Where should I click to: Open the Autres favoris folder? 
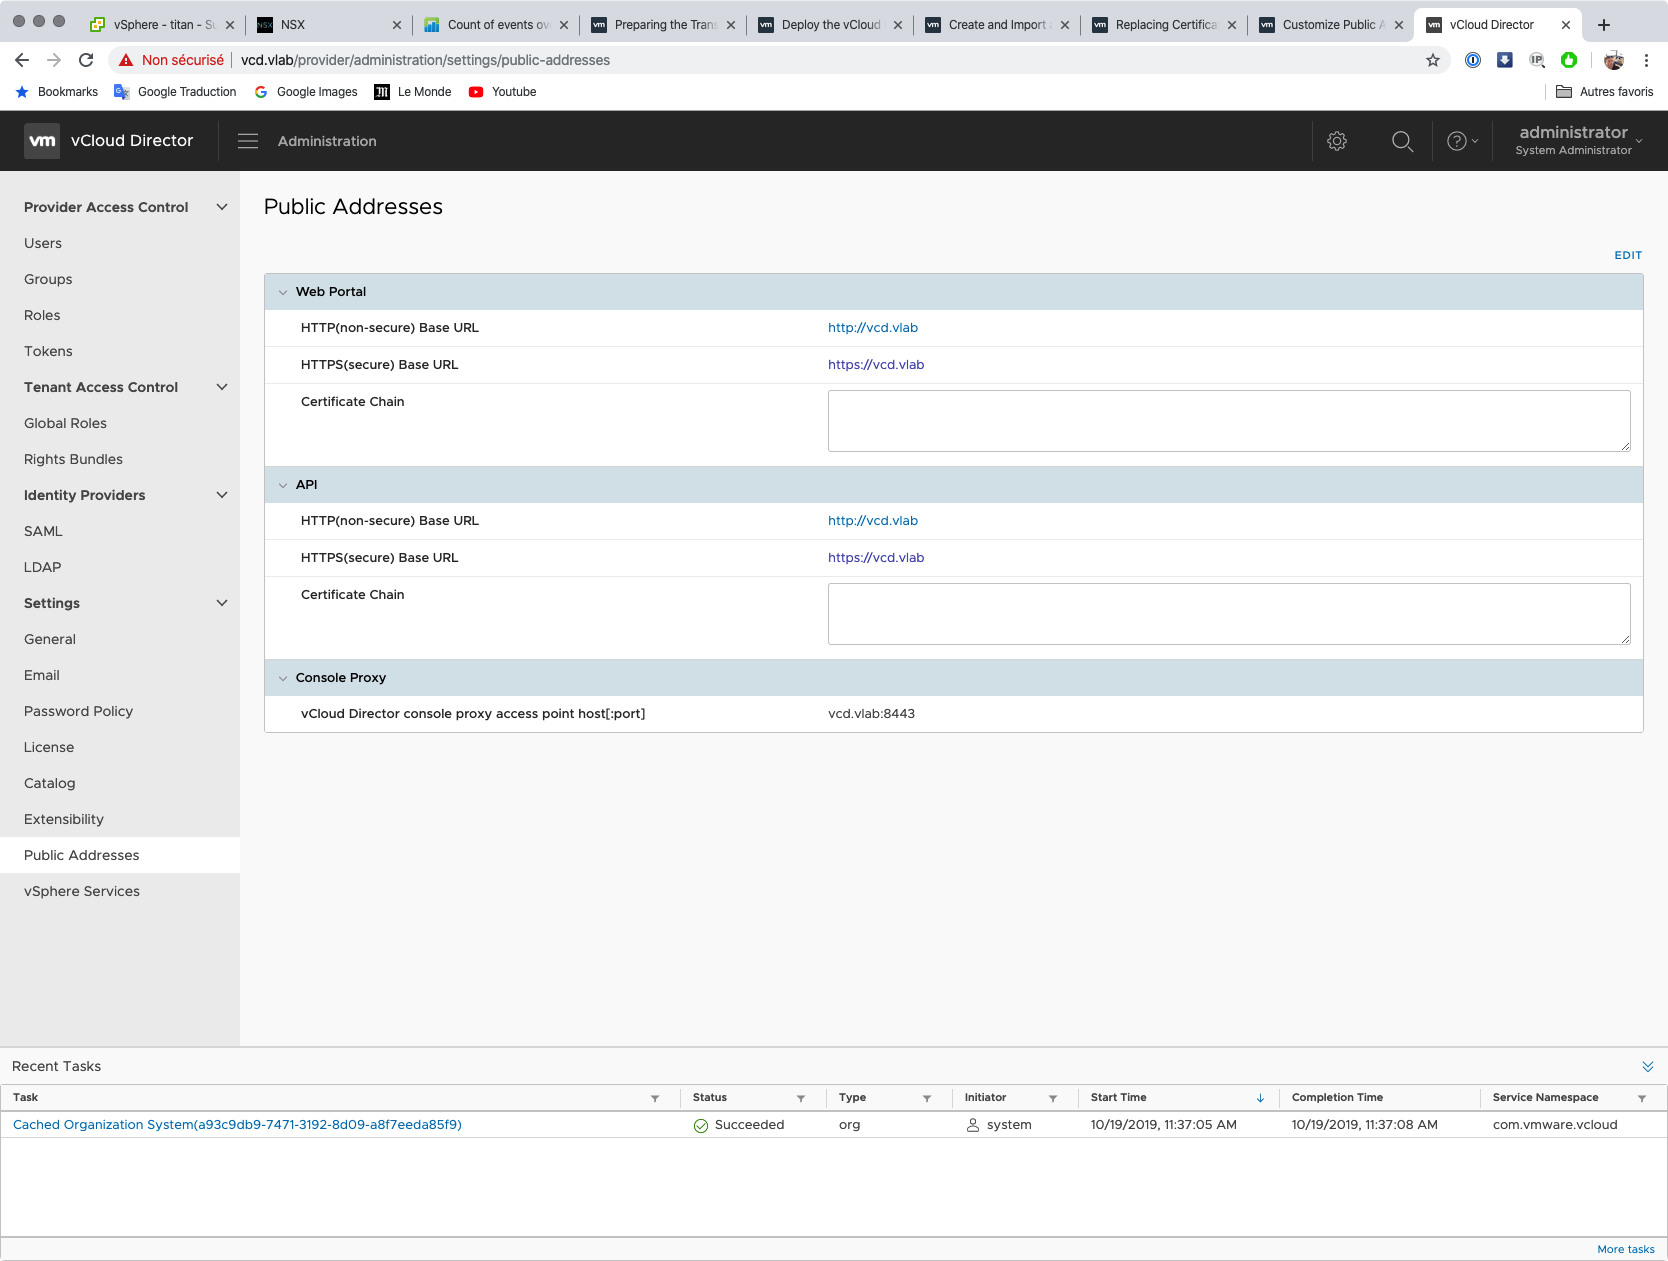pyautogui.click(x=1604, y=92)
